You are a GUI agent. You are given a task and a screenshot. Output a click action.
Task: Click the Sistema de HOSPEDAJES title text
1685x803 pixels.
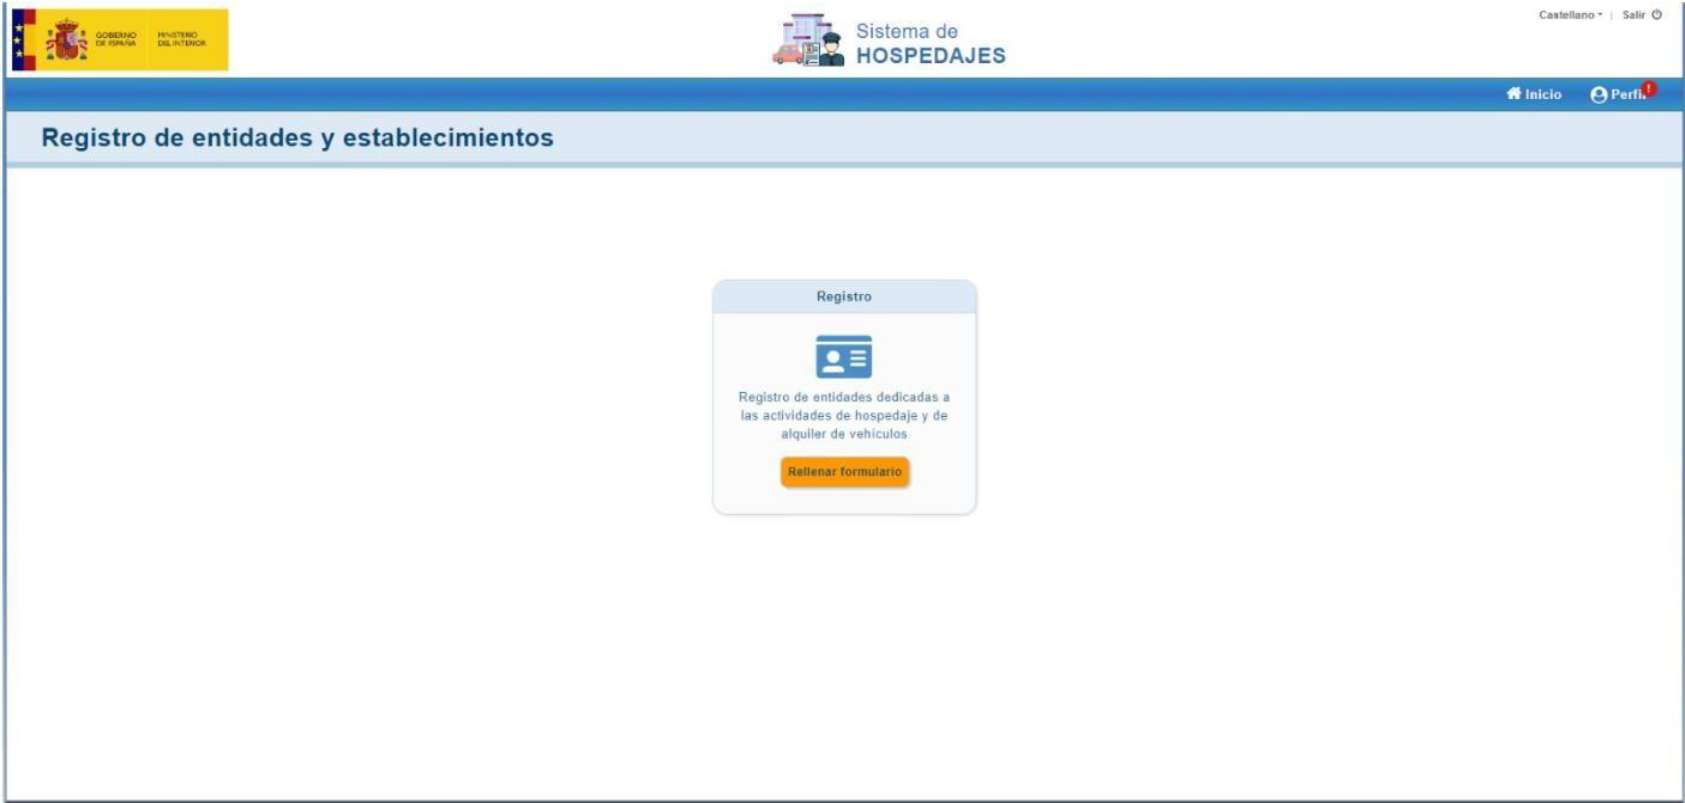point(929,44)
